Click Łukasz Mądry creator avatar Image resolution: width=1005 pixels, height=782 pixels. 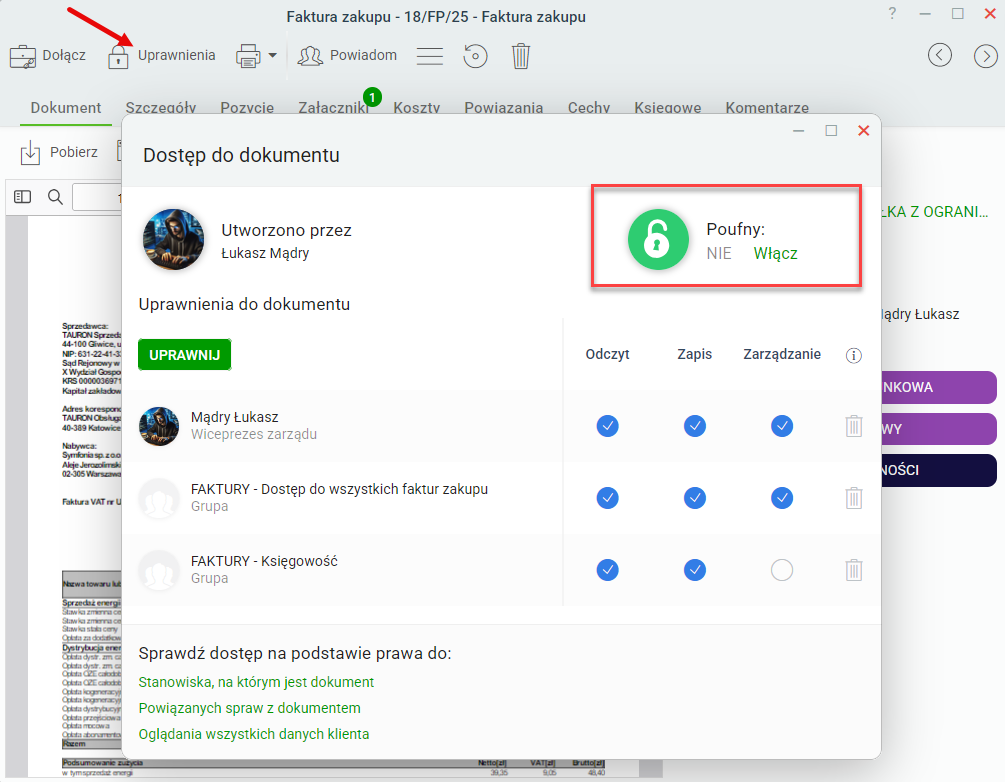173,240
